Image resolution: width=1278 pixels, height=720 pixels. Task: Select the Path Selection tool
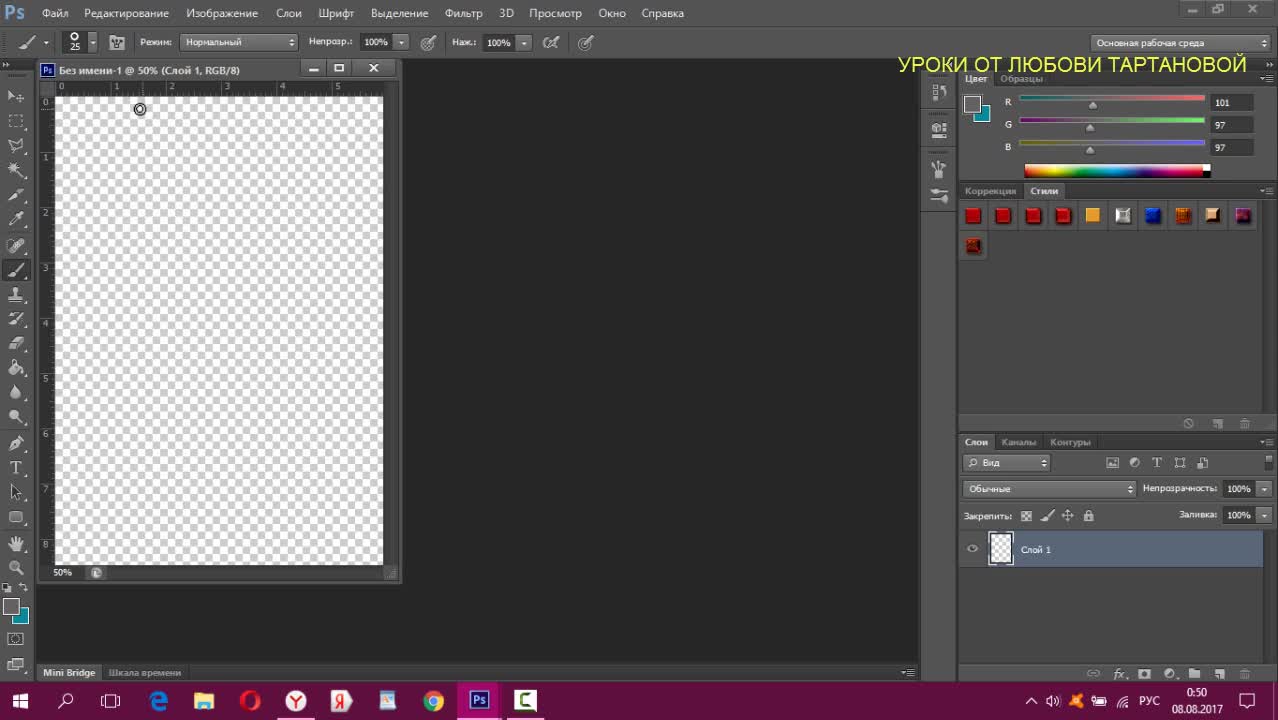coord(16,492)
